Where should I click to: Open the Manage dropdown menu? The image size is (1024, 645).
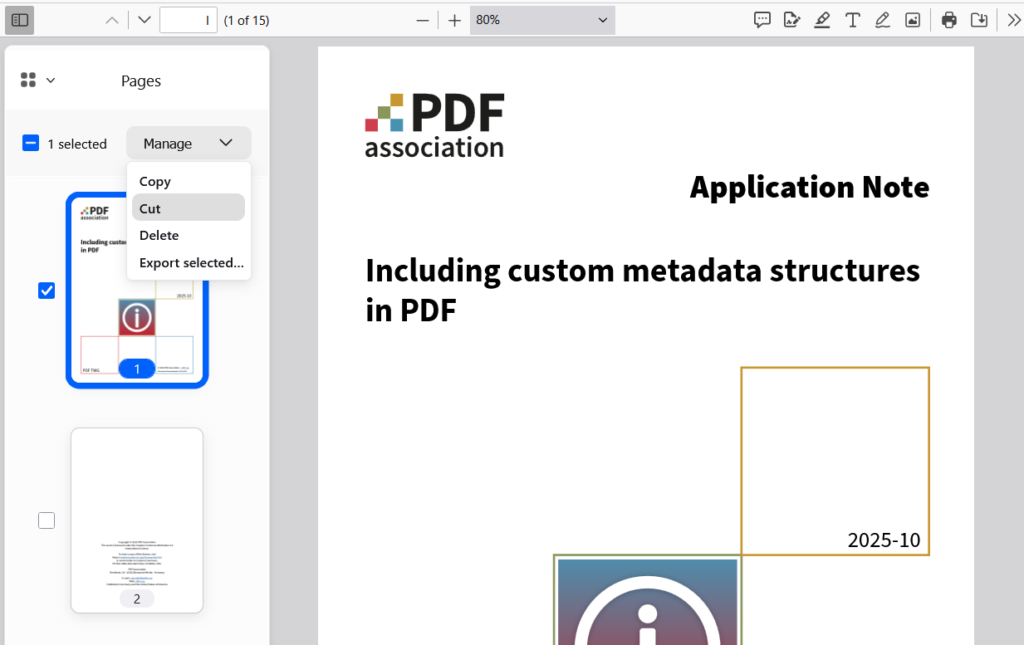[188, 143]
